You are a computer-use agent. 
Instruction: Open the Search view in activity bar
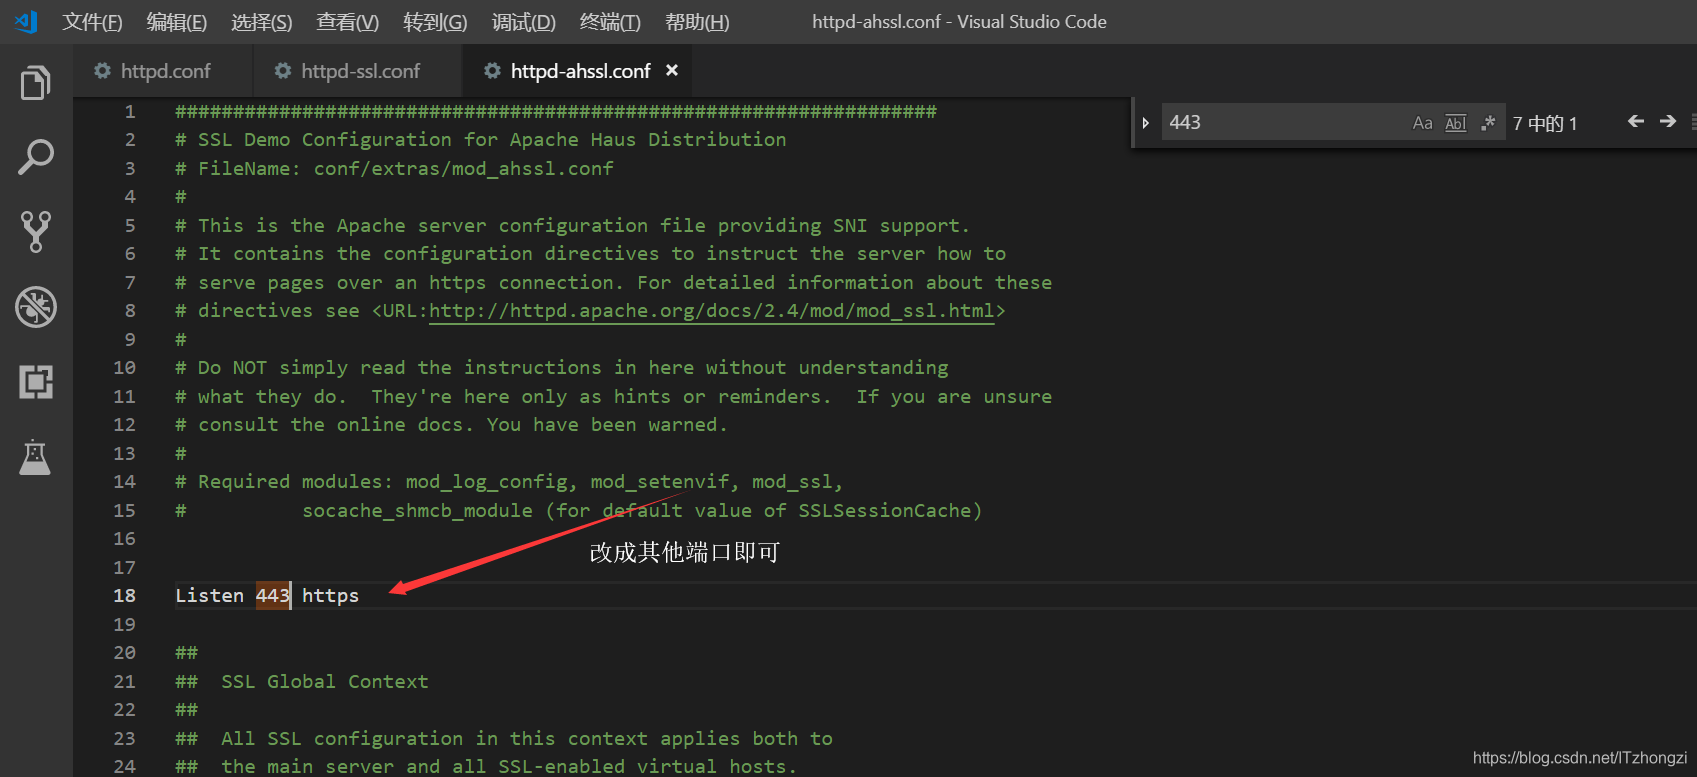coord(36,157)
